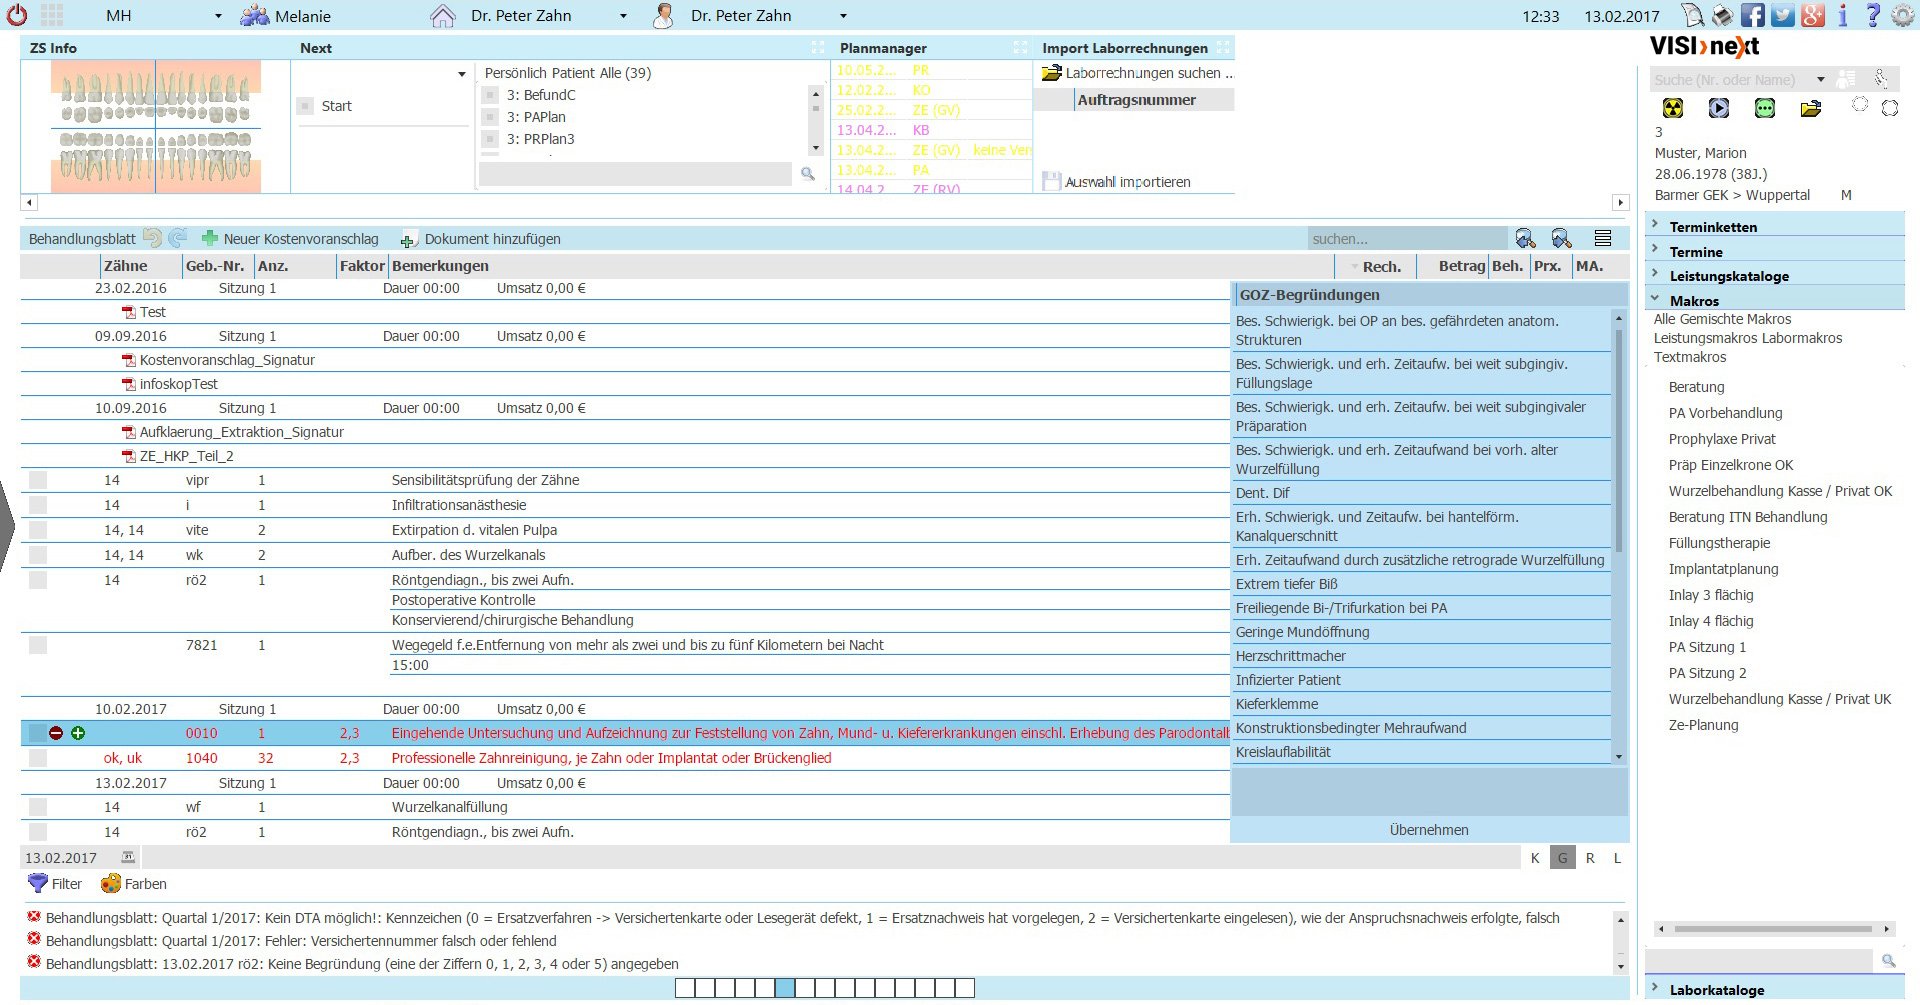Screen dimensions: 1920x1005
Task: Click the Übernehmen button
Action: [x=1428, y=830]
